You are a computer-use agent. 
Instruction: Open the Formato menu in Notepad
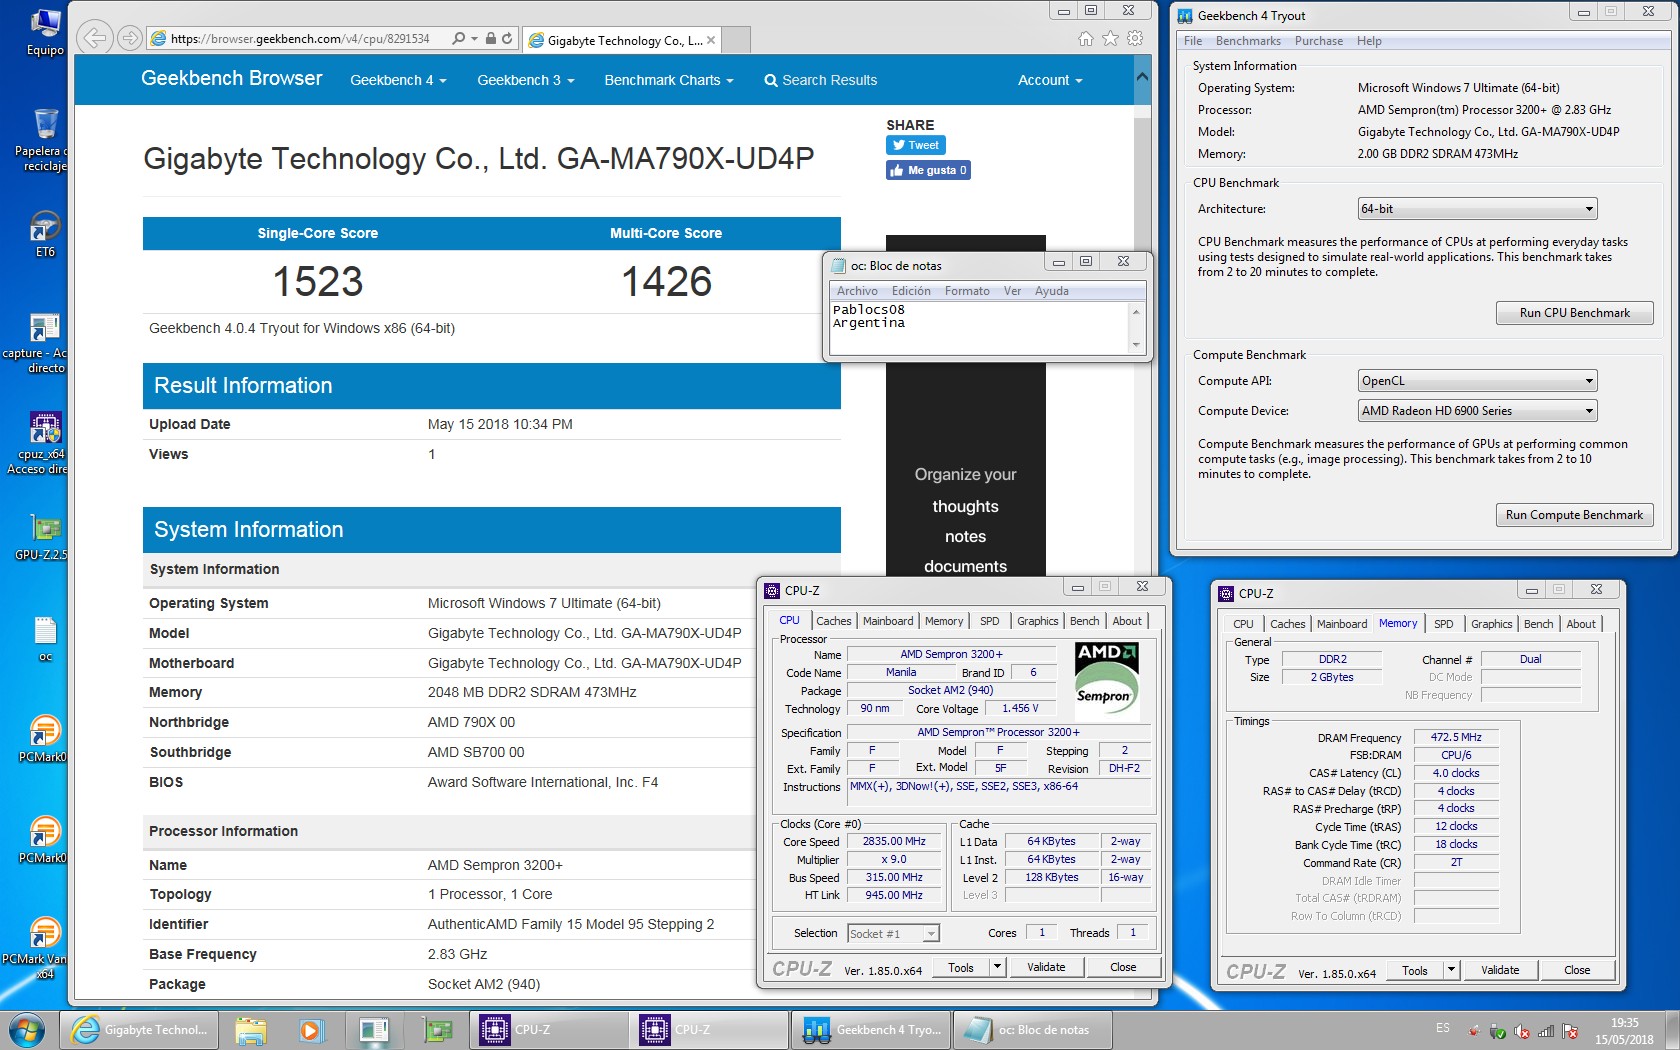click(x=967, y=291)
